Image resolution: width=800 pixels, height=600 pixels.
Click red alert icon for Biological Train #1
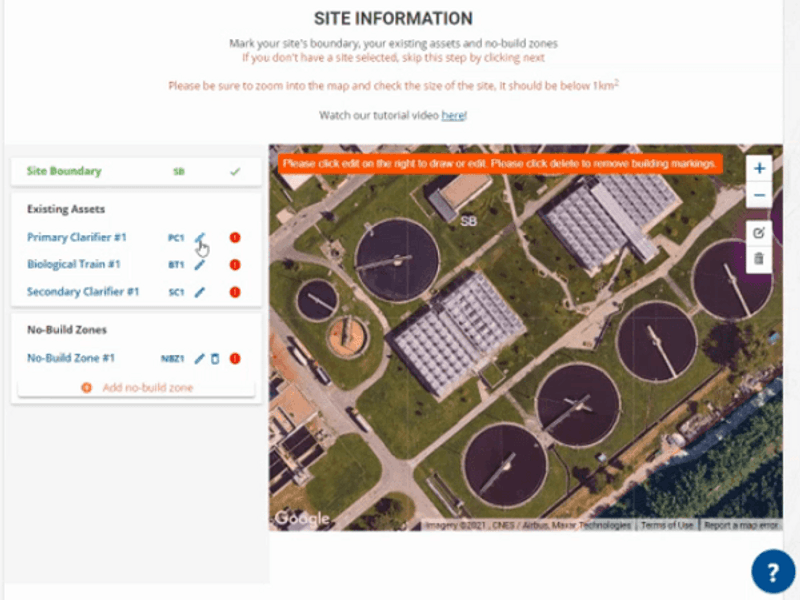(x=235, y=265)
